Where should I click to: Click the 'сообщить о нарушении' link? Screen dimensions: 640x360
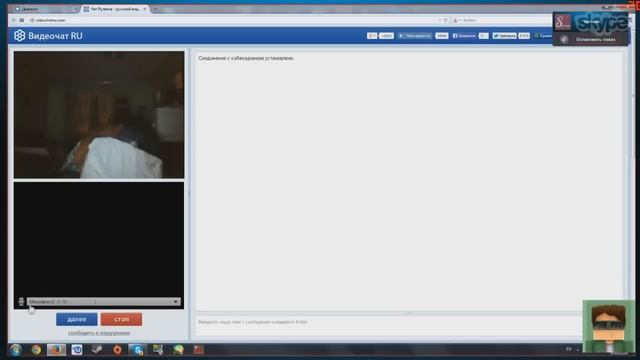pos(99,333)
